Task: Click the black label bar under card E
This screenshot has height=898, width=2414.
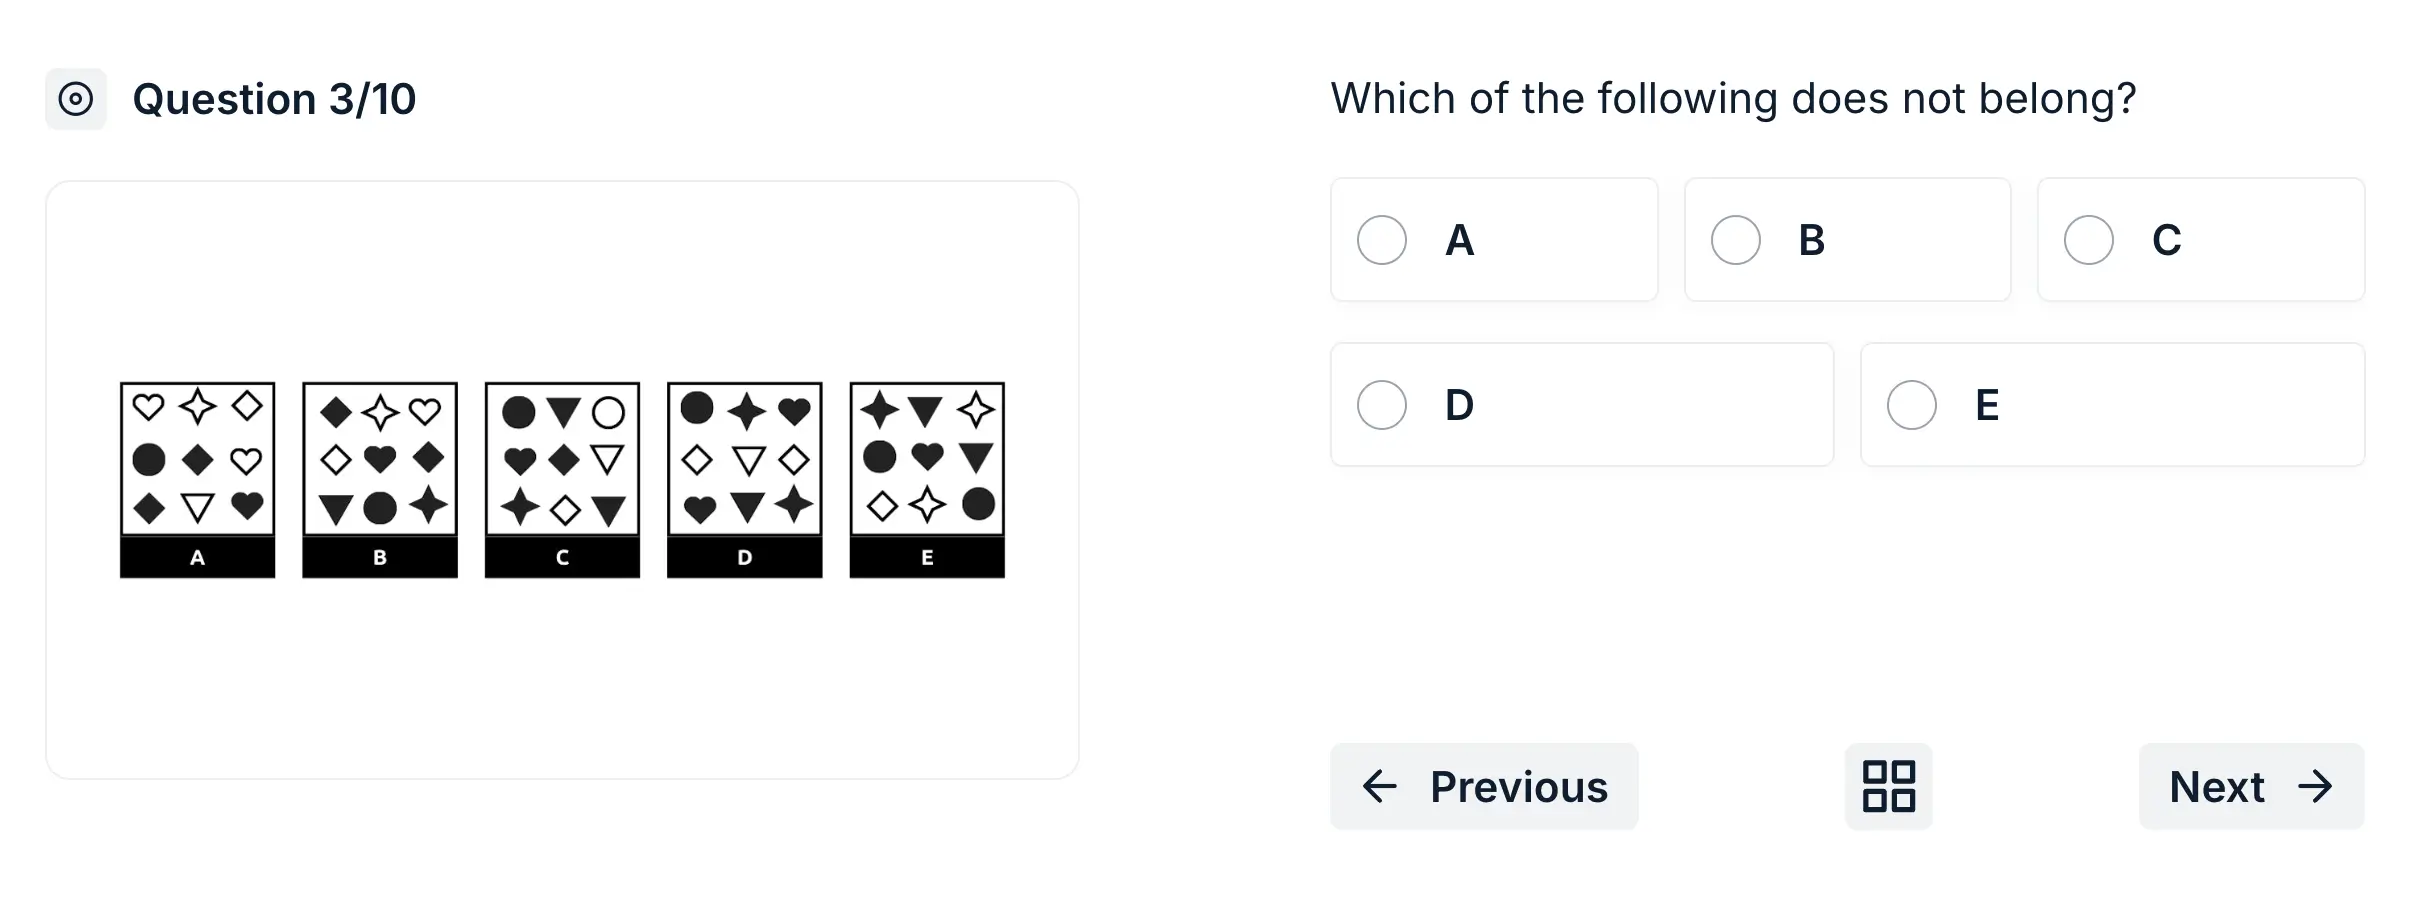Action: point(927,557)
